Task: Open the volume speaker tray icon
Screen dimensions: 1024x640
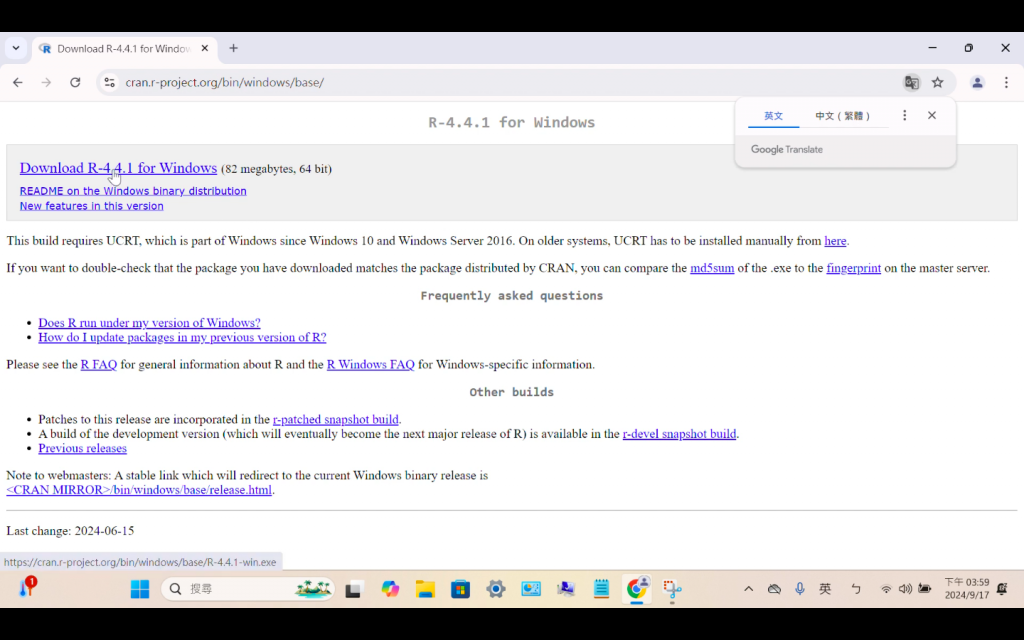Action: [x=905, y=589]
